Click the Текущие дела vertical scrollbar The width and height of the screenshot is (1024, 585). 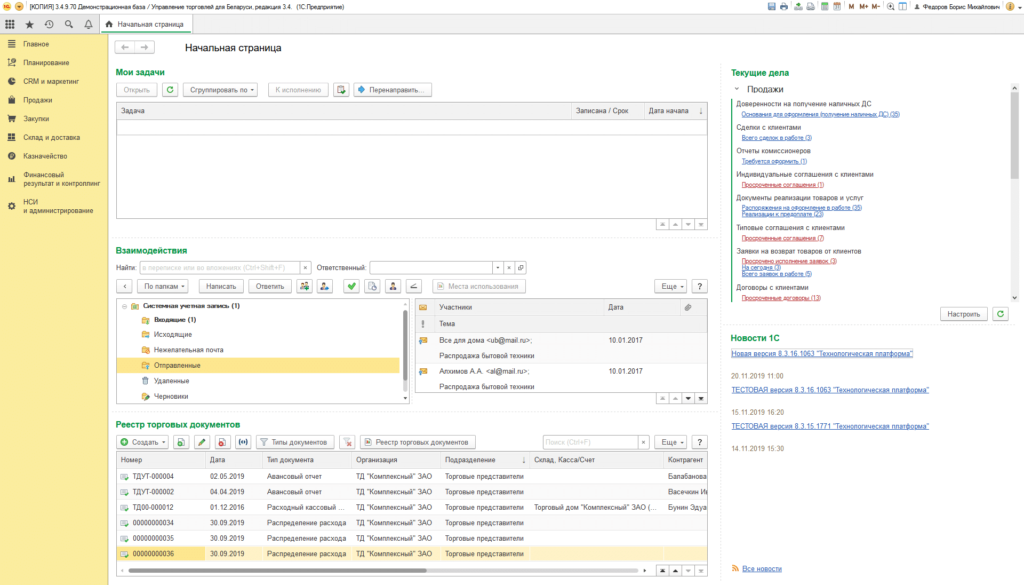(x=1014, y=134)
